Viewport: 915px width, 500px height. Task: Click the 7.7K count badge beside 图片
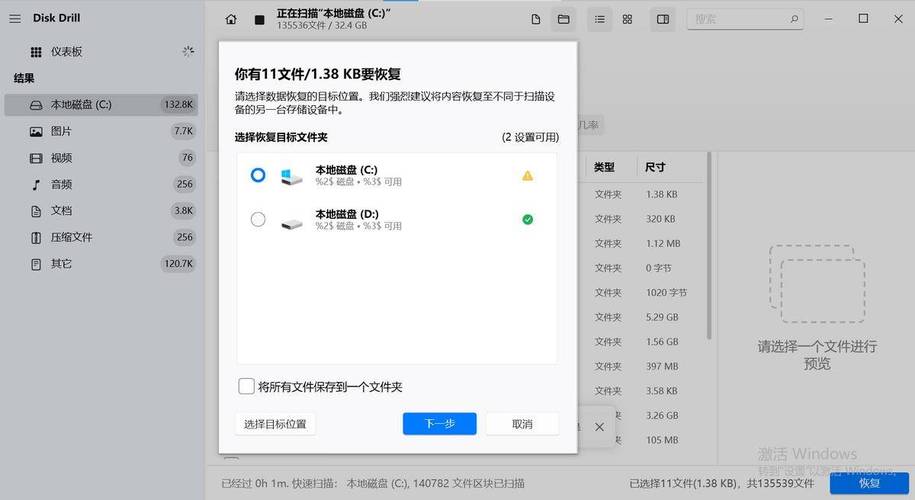tap(183, 131)
